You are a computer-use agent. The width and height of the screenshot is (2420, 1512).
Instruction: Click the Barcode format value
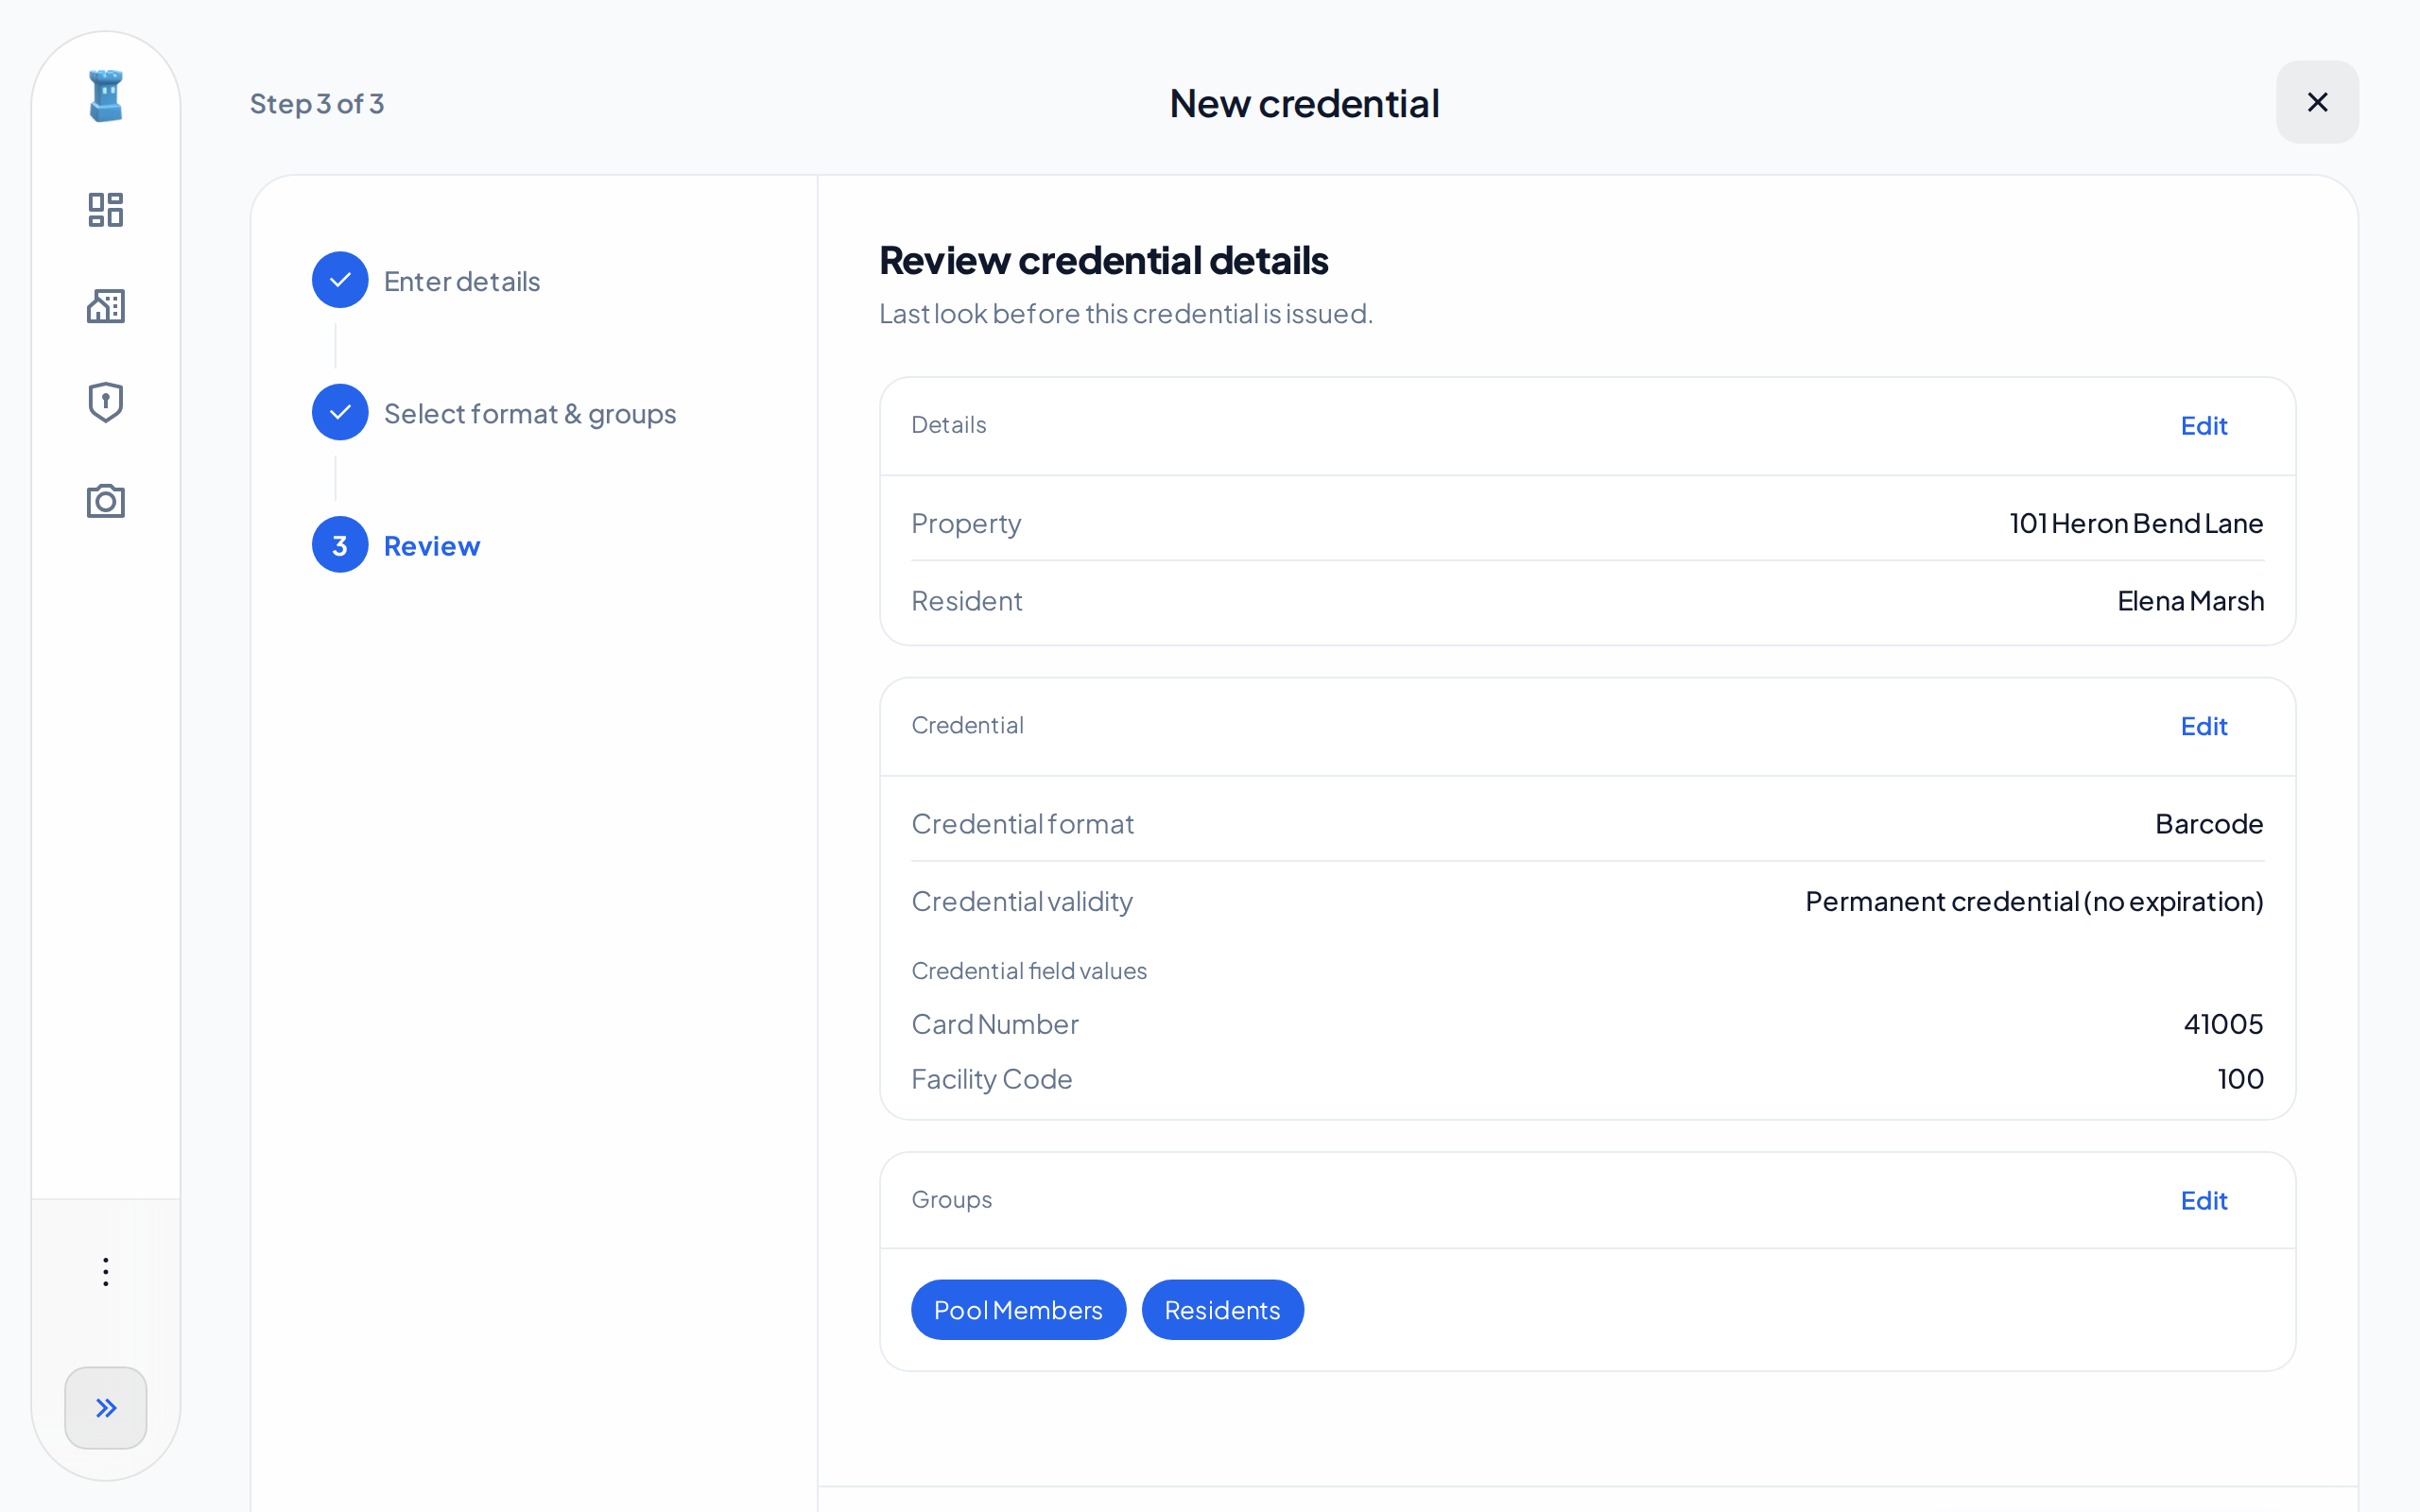pos(2209,824)
